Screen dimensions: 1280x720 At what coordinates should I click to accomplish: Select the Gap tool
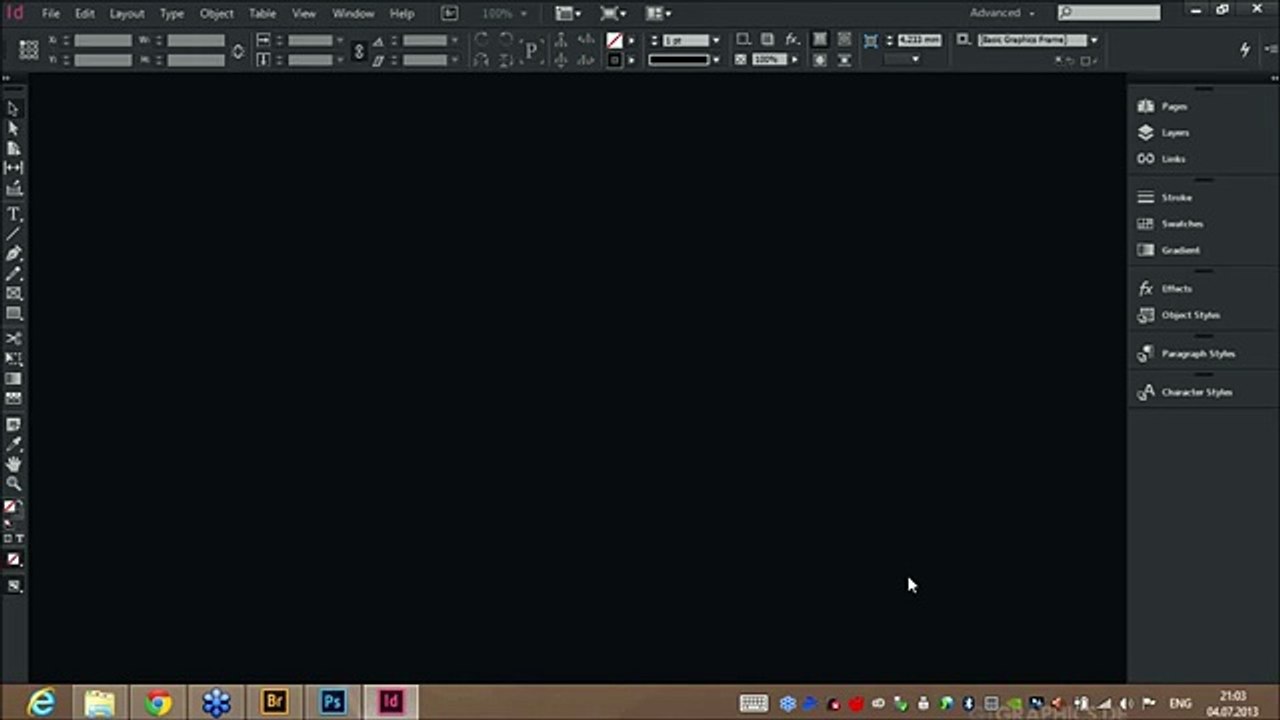point(13,168)
